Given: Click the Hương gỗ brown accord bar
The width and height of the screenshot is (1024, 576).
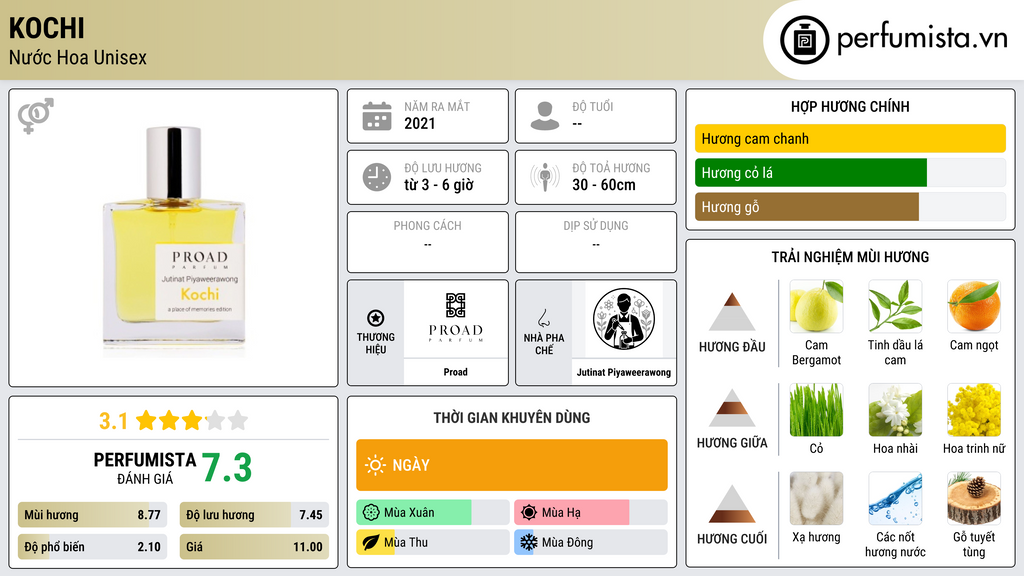Looking at the screenshot, I should [x=850, y=206].
